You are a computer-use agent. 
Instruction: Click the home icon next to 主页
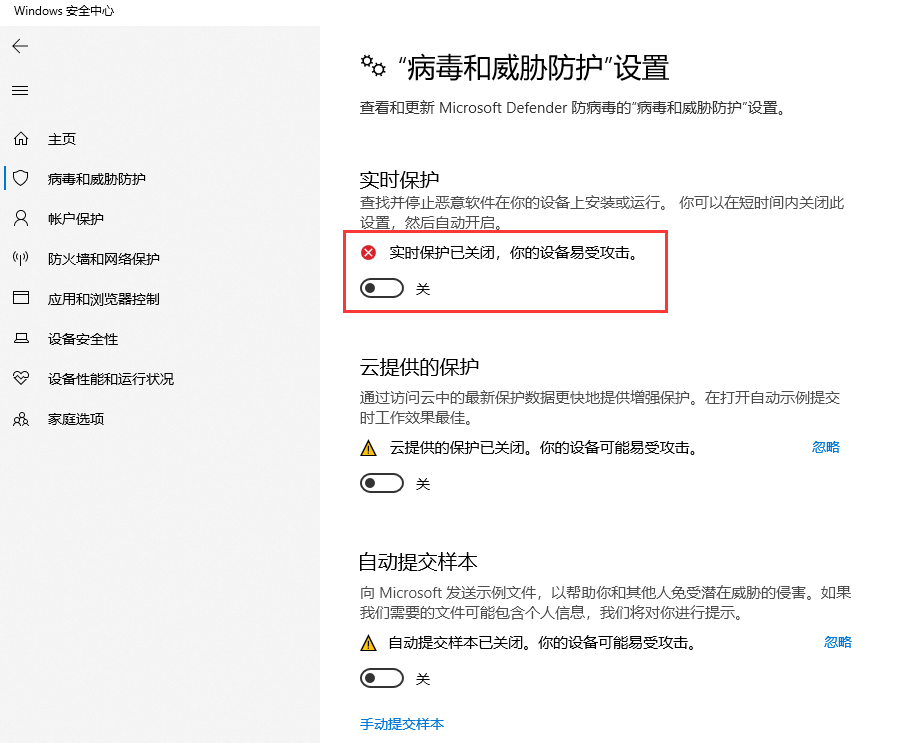pos(21,139)
